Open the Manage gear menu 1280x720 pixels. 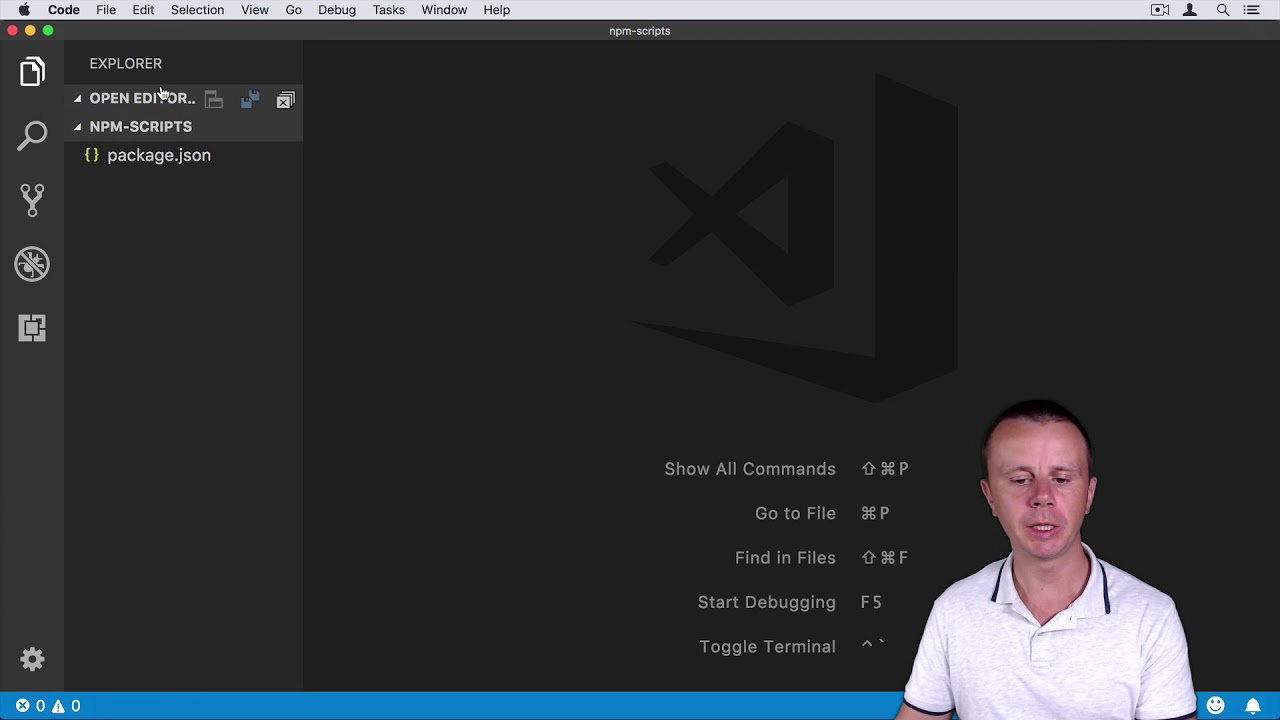click(32, 659)
